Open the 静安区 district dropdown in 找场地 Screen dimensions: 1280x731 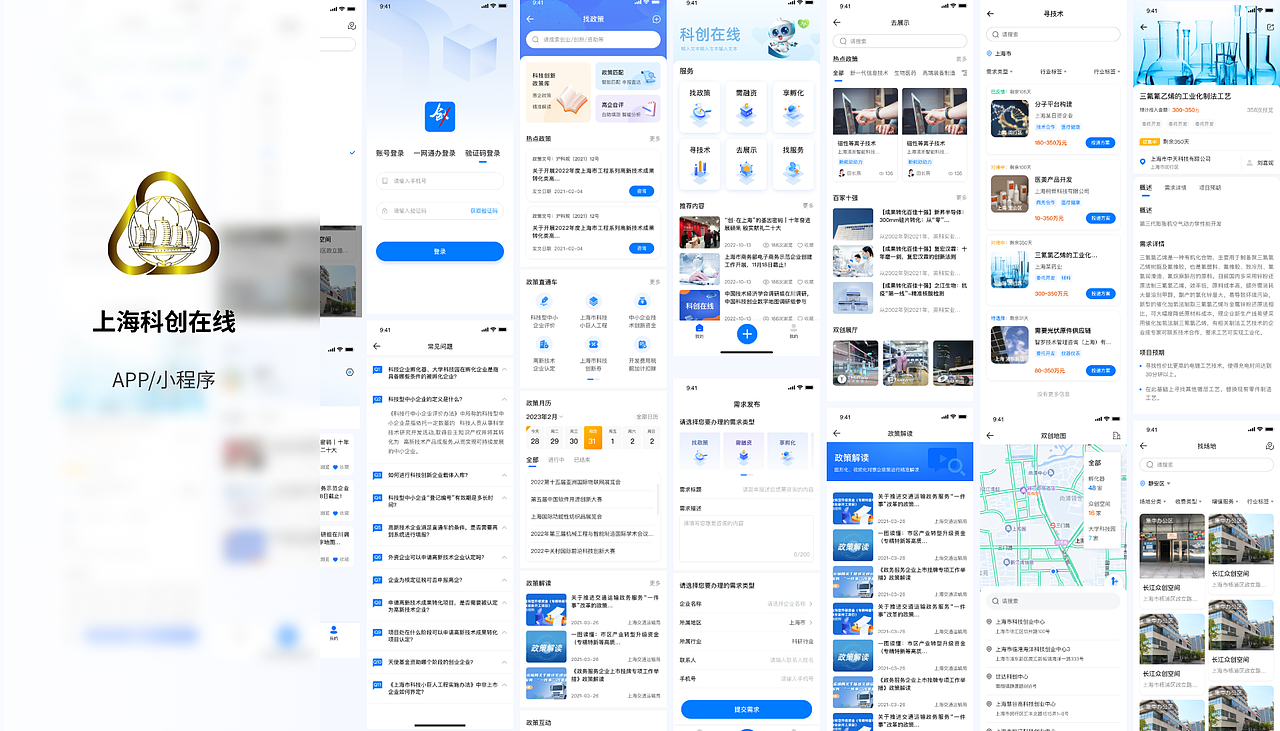[1157, 481]
